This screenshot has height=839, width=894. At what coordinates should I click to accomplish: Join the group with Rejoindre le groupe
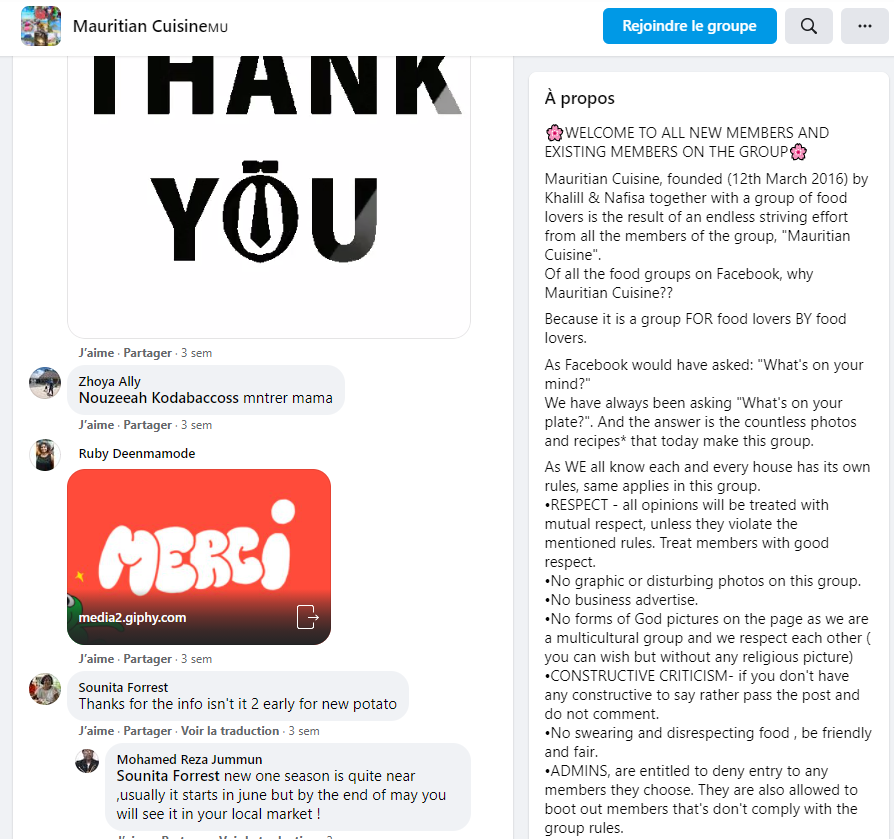689,26
